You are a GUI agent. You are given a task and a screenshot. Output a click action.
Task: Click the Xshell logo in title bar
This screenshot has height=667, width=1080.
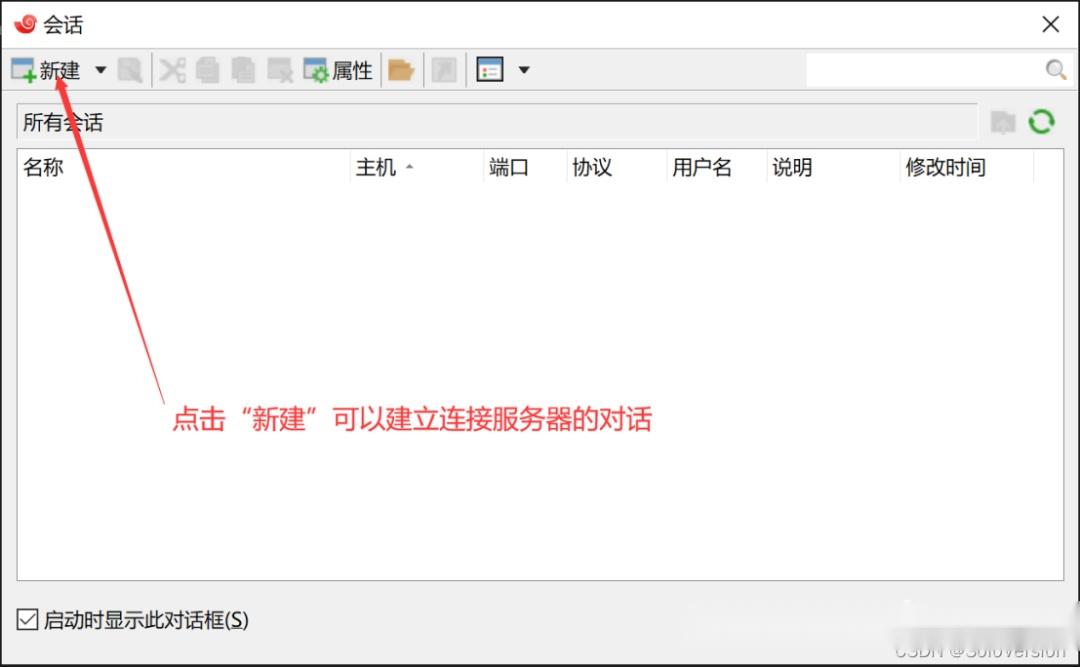click(25, 23)
